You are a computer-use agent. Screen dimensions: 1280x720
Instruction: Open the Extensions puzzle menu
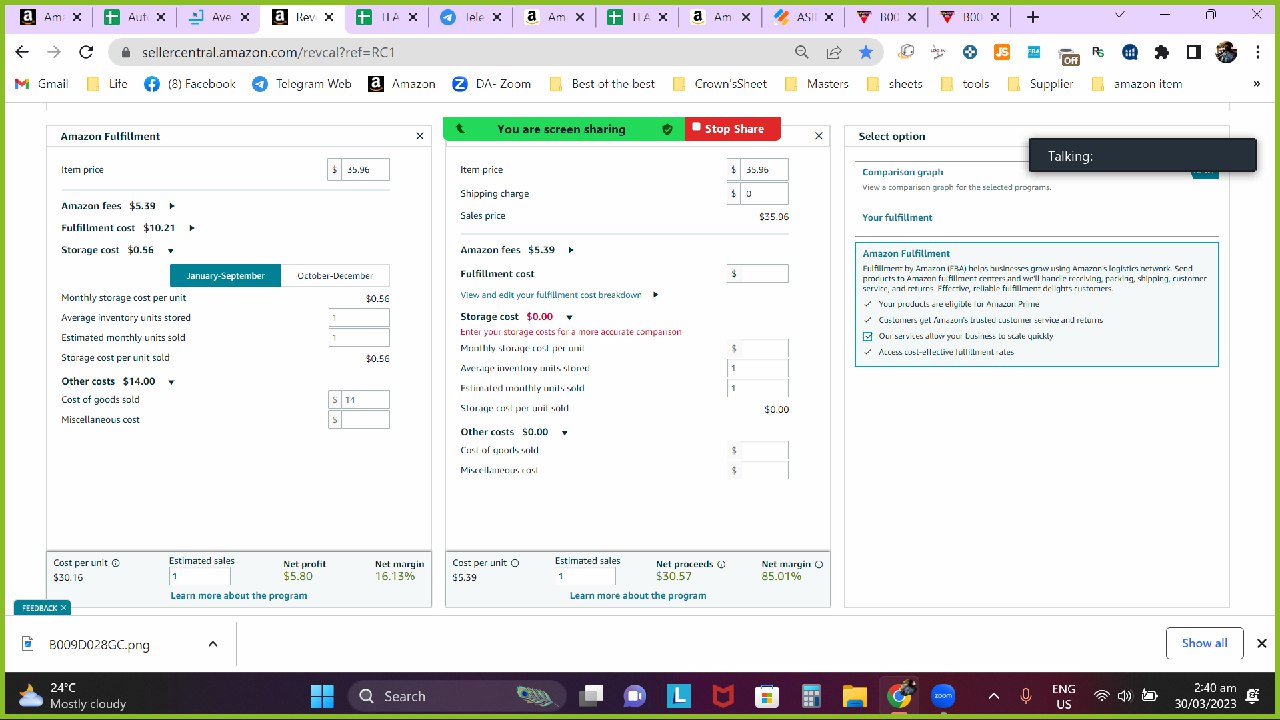point(1162,52)
